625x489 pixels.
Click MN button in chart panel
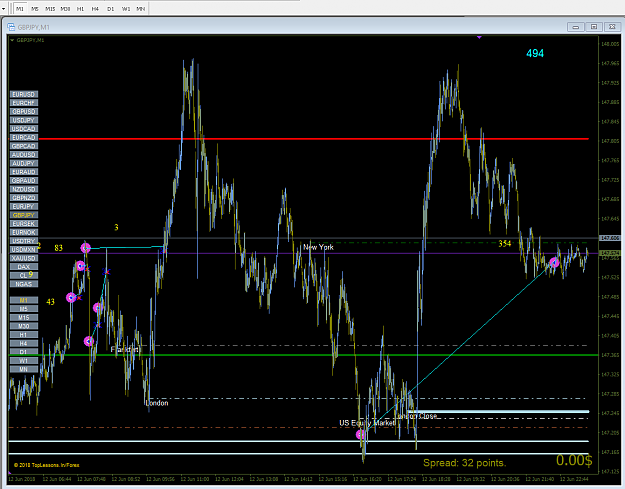[x=24, y=369]
